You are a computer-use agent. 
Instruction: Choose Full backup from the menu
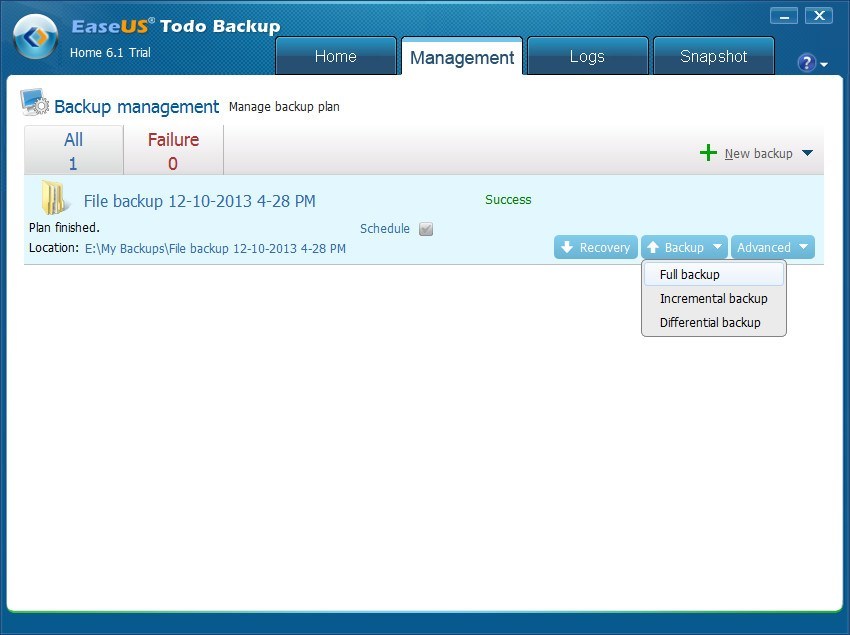point(713,274)
